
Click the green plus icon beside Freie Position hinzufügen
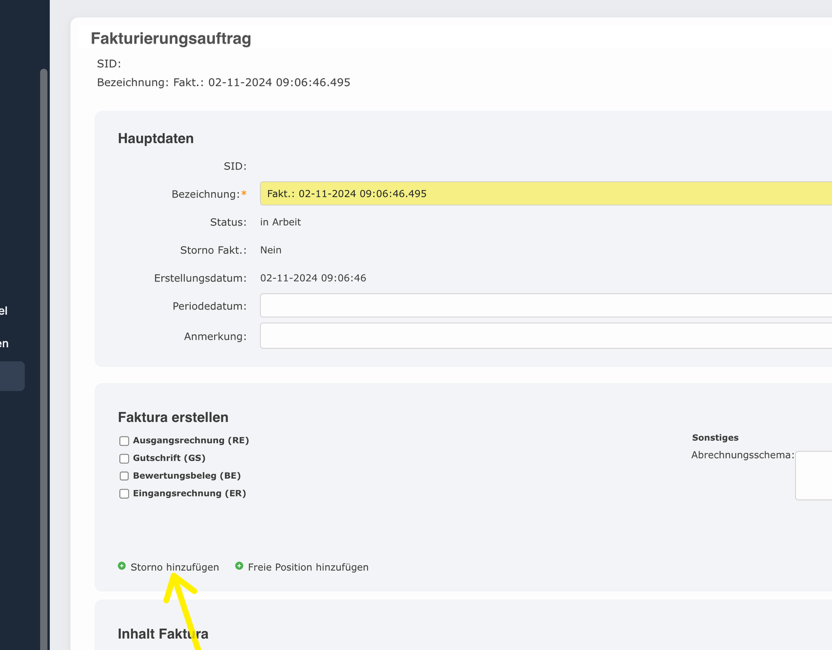(x=238, y=567)
